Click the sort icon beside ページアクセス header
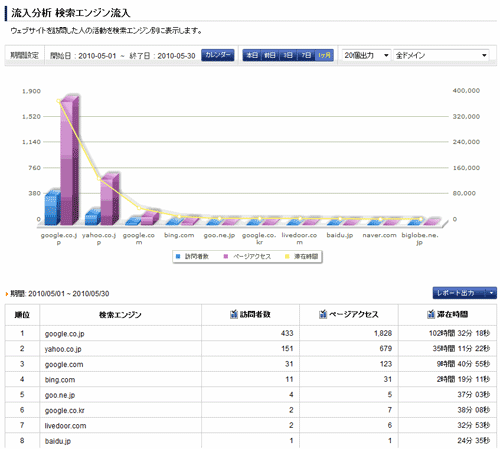Viewport: 500px width, 449px height. click(x=323, y=314)
